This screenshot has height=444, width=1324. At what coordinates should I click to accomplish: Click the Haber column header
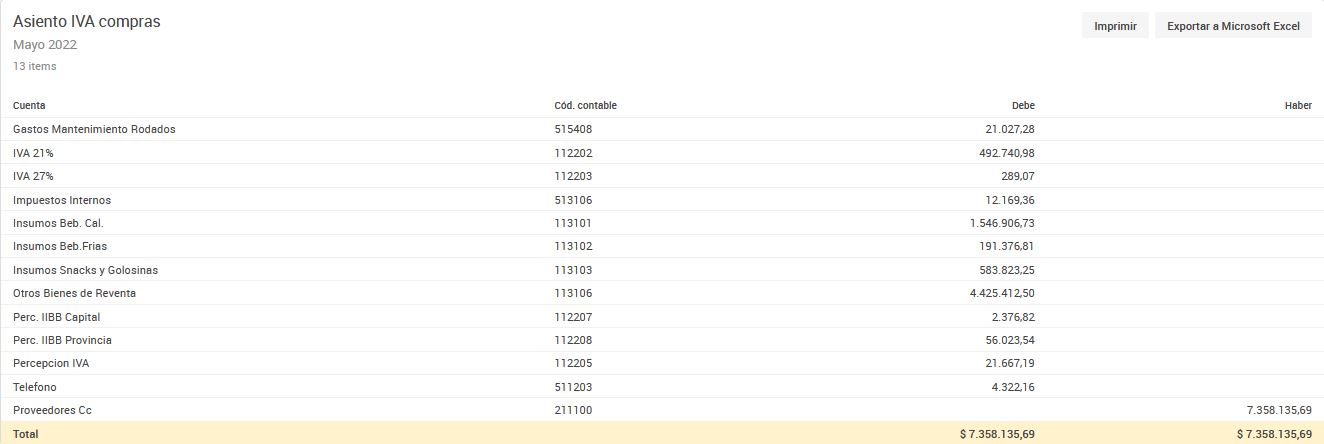(1298, 105)
